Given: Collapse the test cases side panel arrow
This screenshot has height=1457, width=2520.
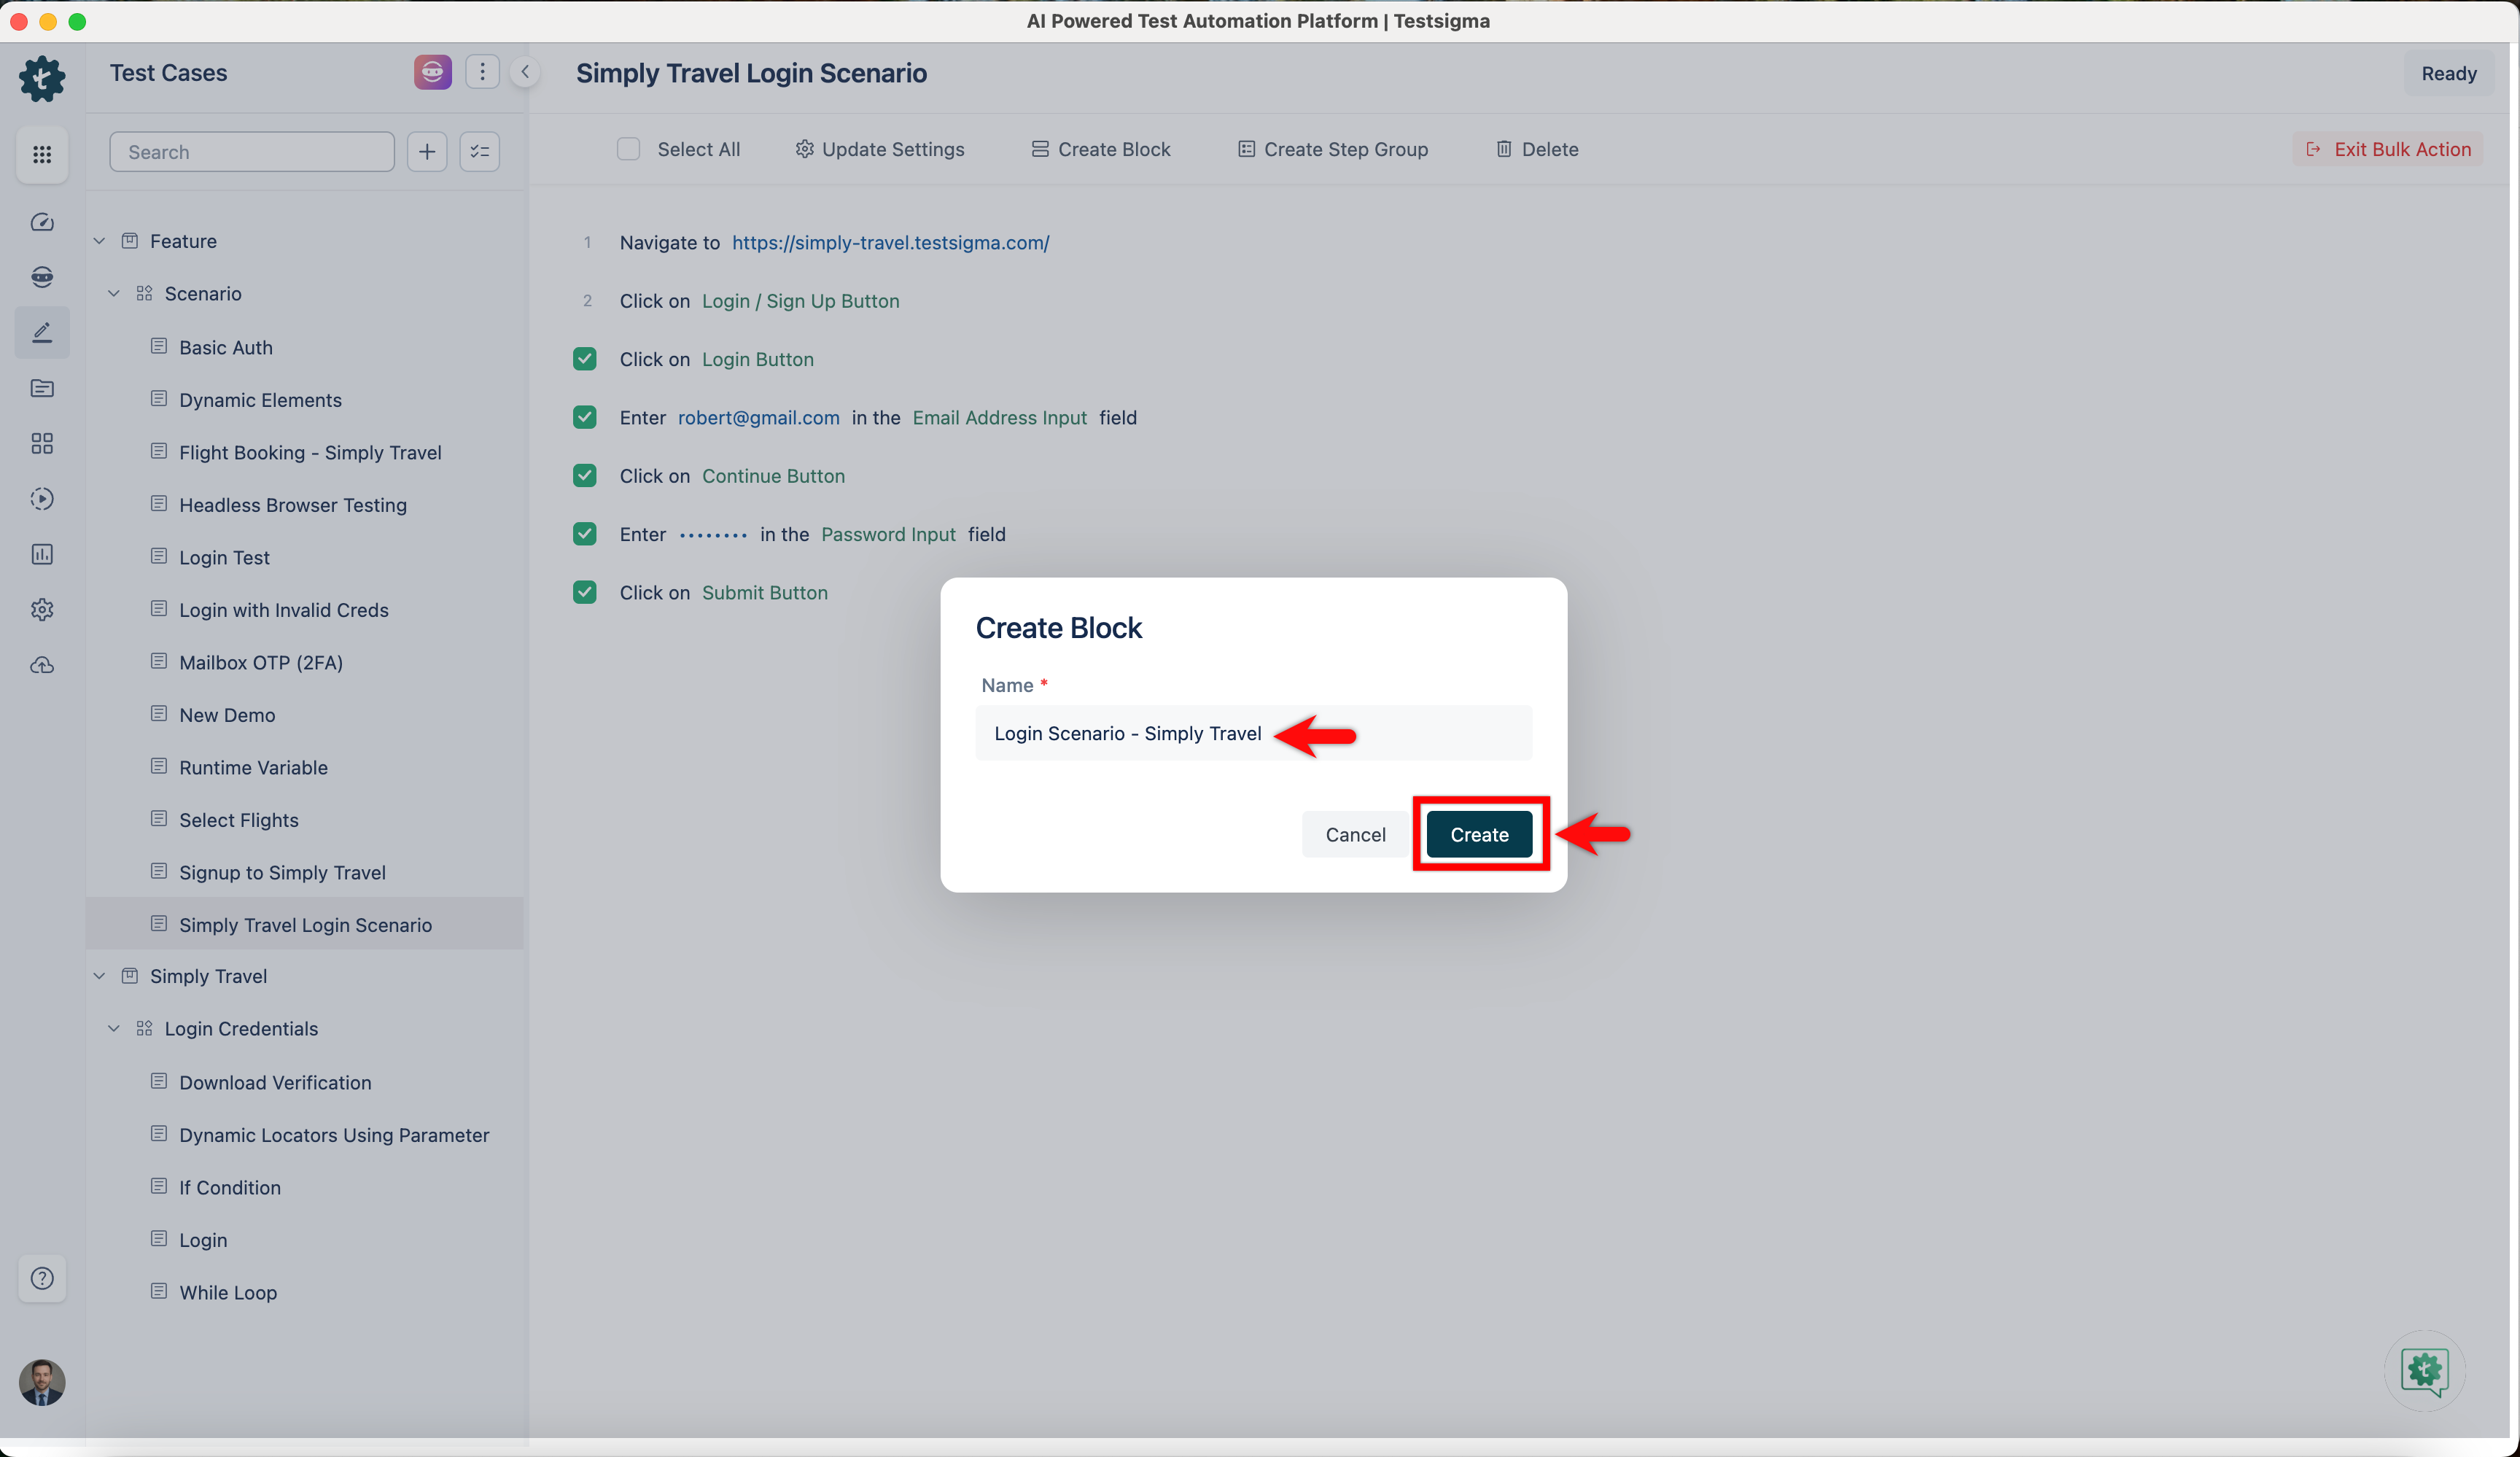Looking at the screenshot, I should click(525, 72).
